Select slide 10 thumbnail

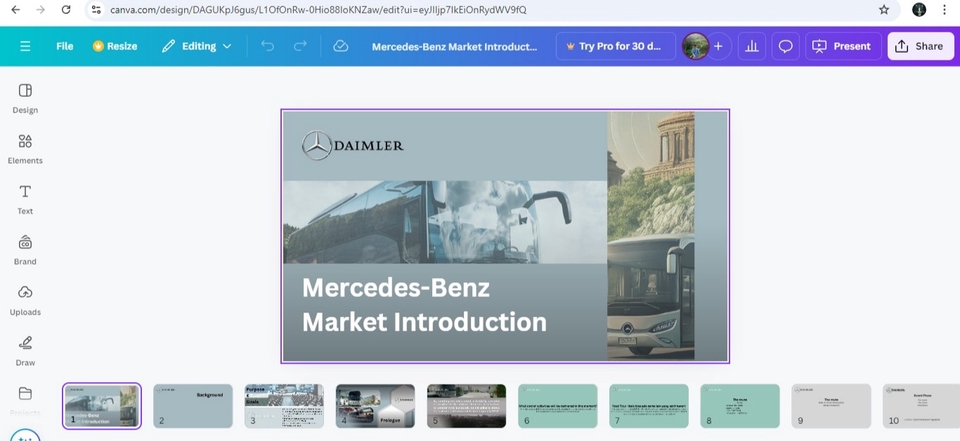[x=921, y=405]
